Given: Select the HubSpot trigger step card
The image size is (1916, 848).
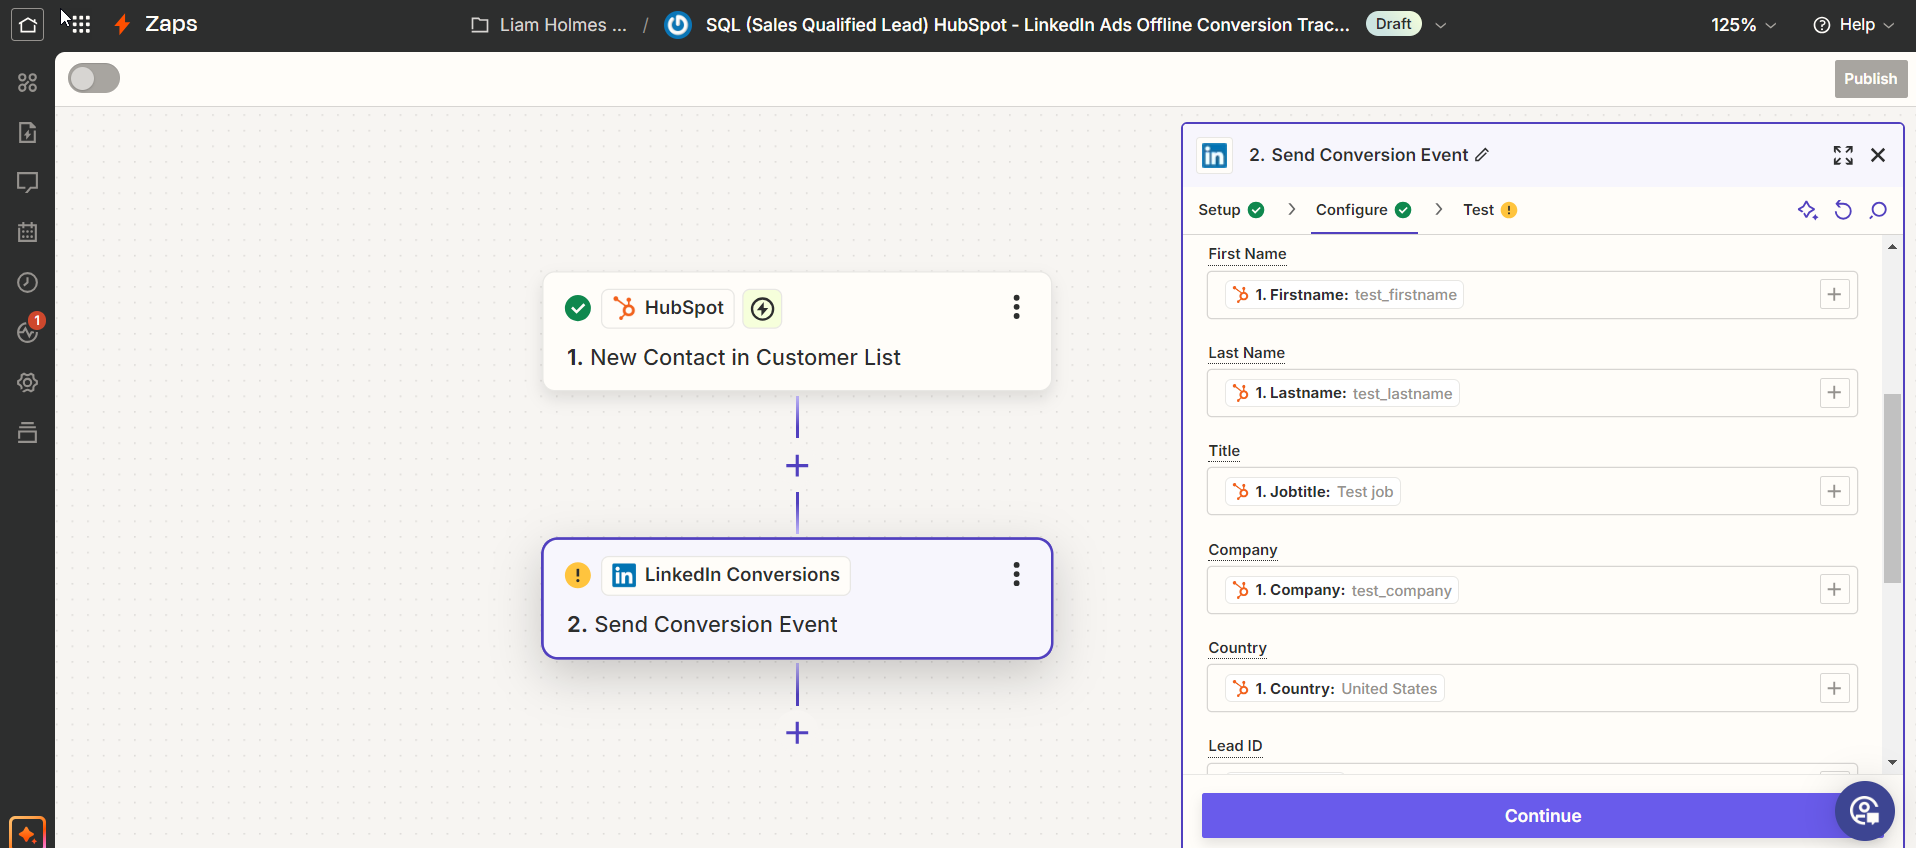Looking at the screenshot, I should [x=797, y=331].
